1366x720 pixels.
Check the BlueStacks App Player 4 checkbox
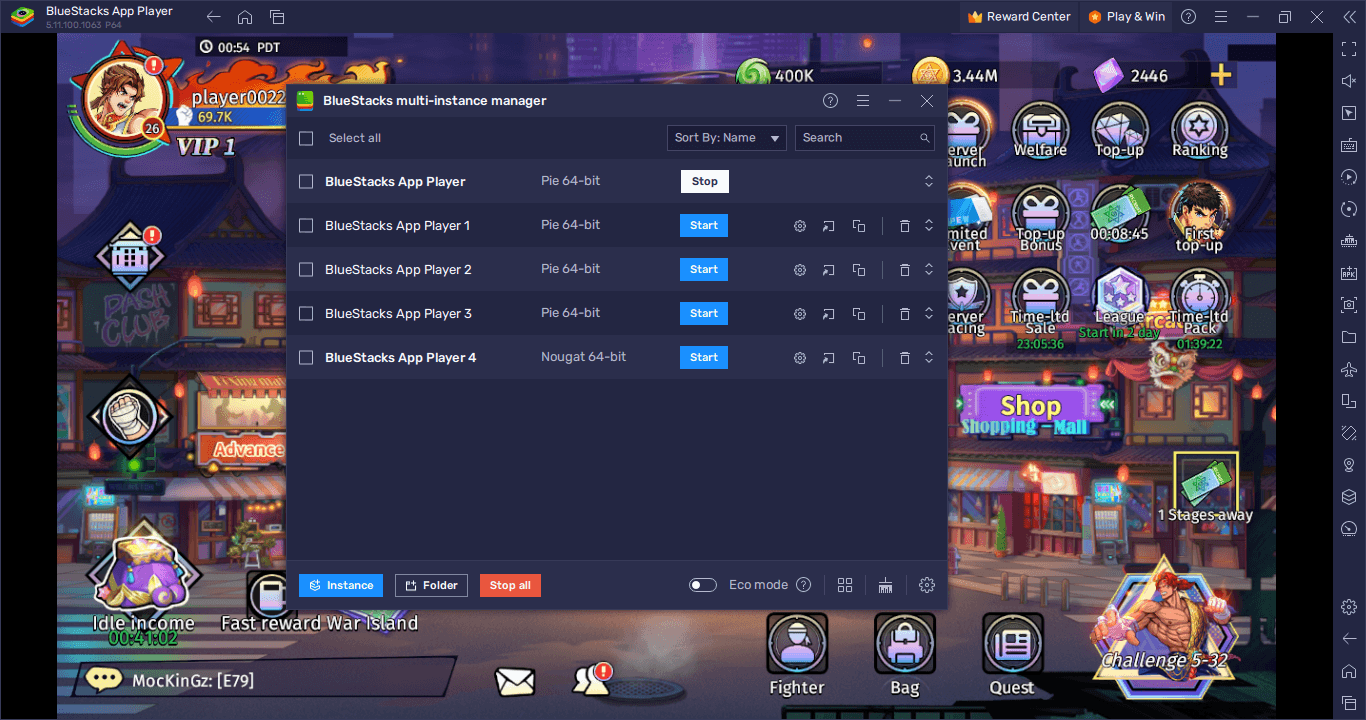click(306, 358)
